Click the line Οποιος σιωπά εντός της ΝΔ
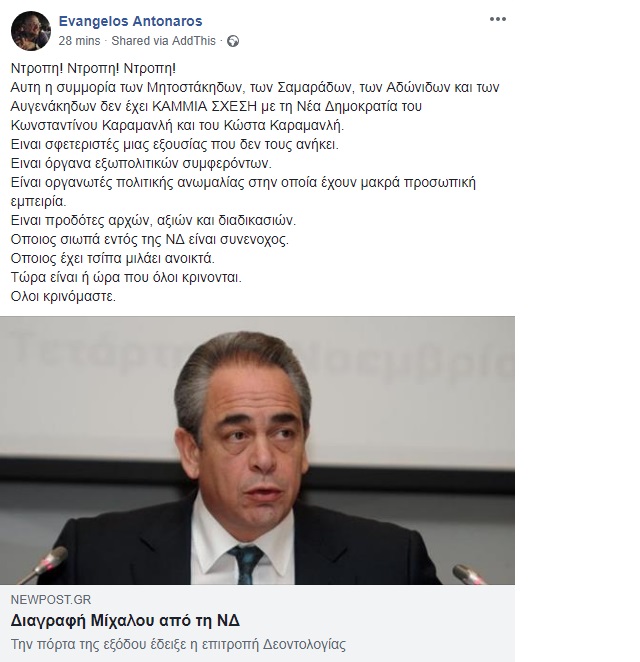 pos(150,239)
